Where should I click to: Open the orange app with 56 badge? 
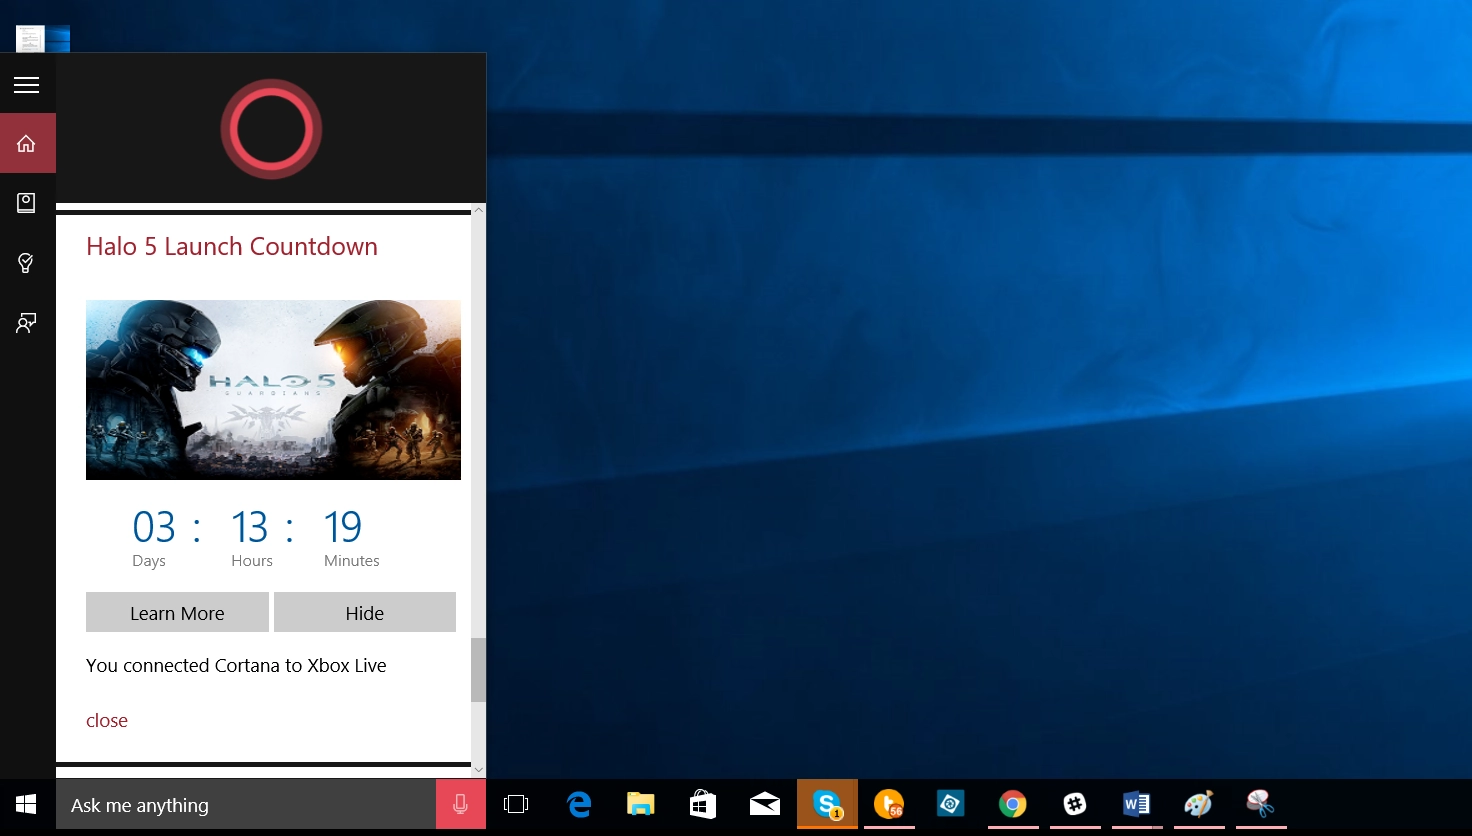click(889, 804)
